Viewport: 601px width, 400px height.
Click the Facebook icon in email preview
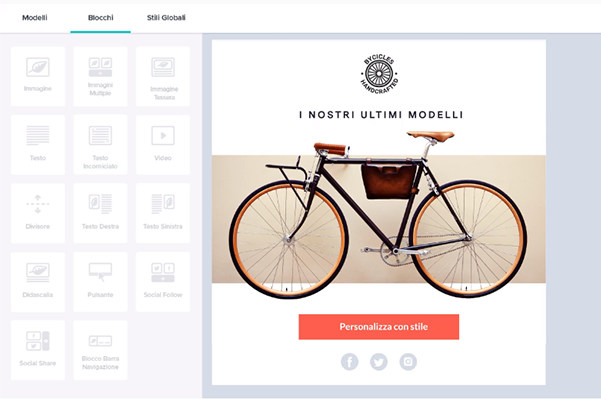(x=349, y=361)
